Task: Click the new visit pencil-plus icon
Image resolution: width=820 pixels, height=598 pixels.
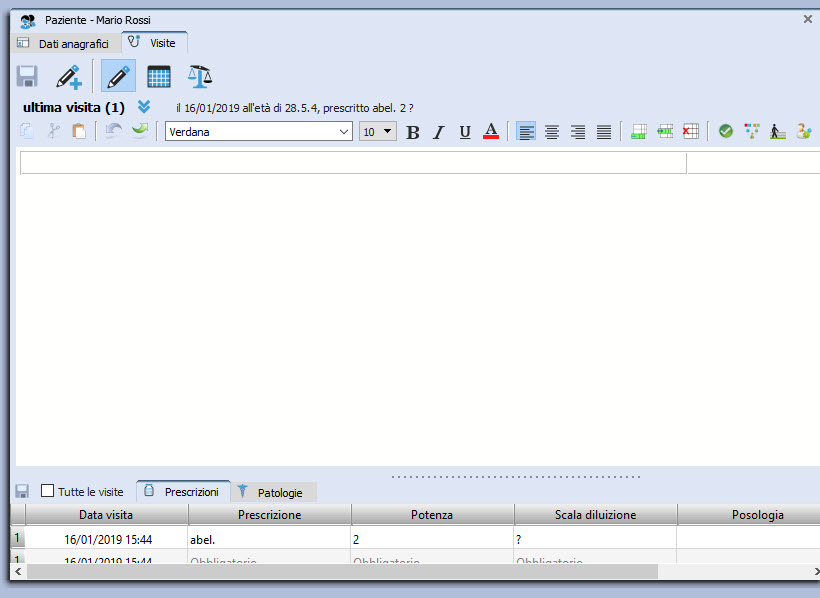Action: pos(69,77)
